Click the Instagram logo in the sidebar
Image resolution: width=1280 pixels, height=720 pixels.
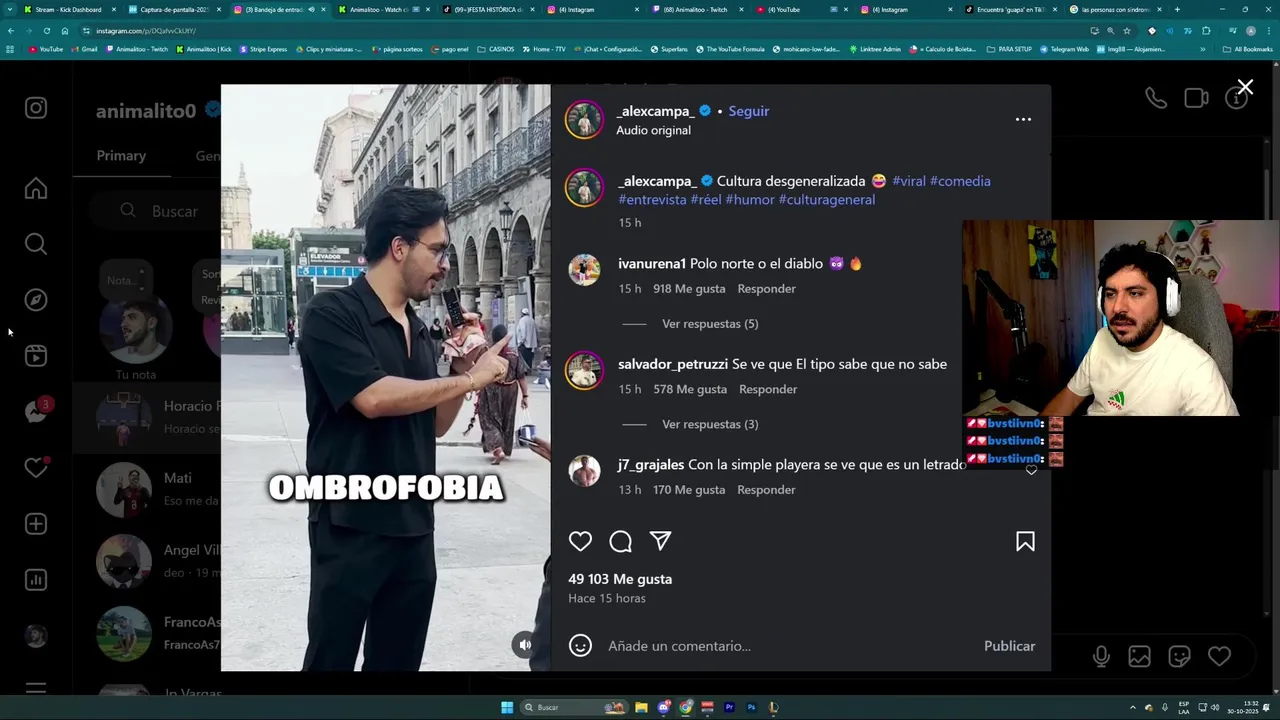(36, 108)
